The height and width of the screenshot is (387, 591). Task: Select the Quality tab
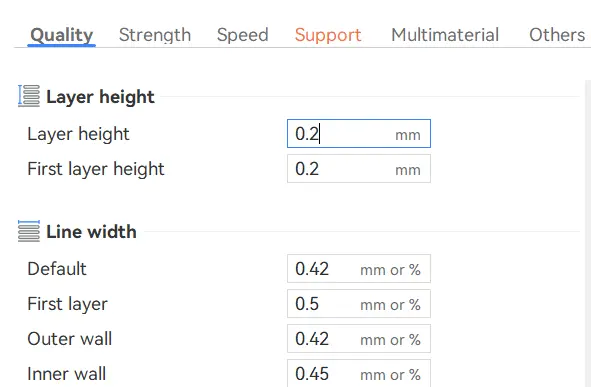tap(61, 35)
